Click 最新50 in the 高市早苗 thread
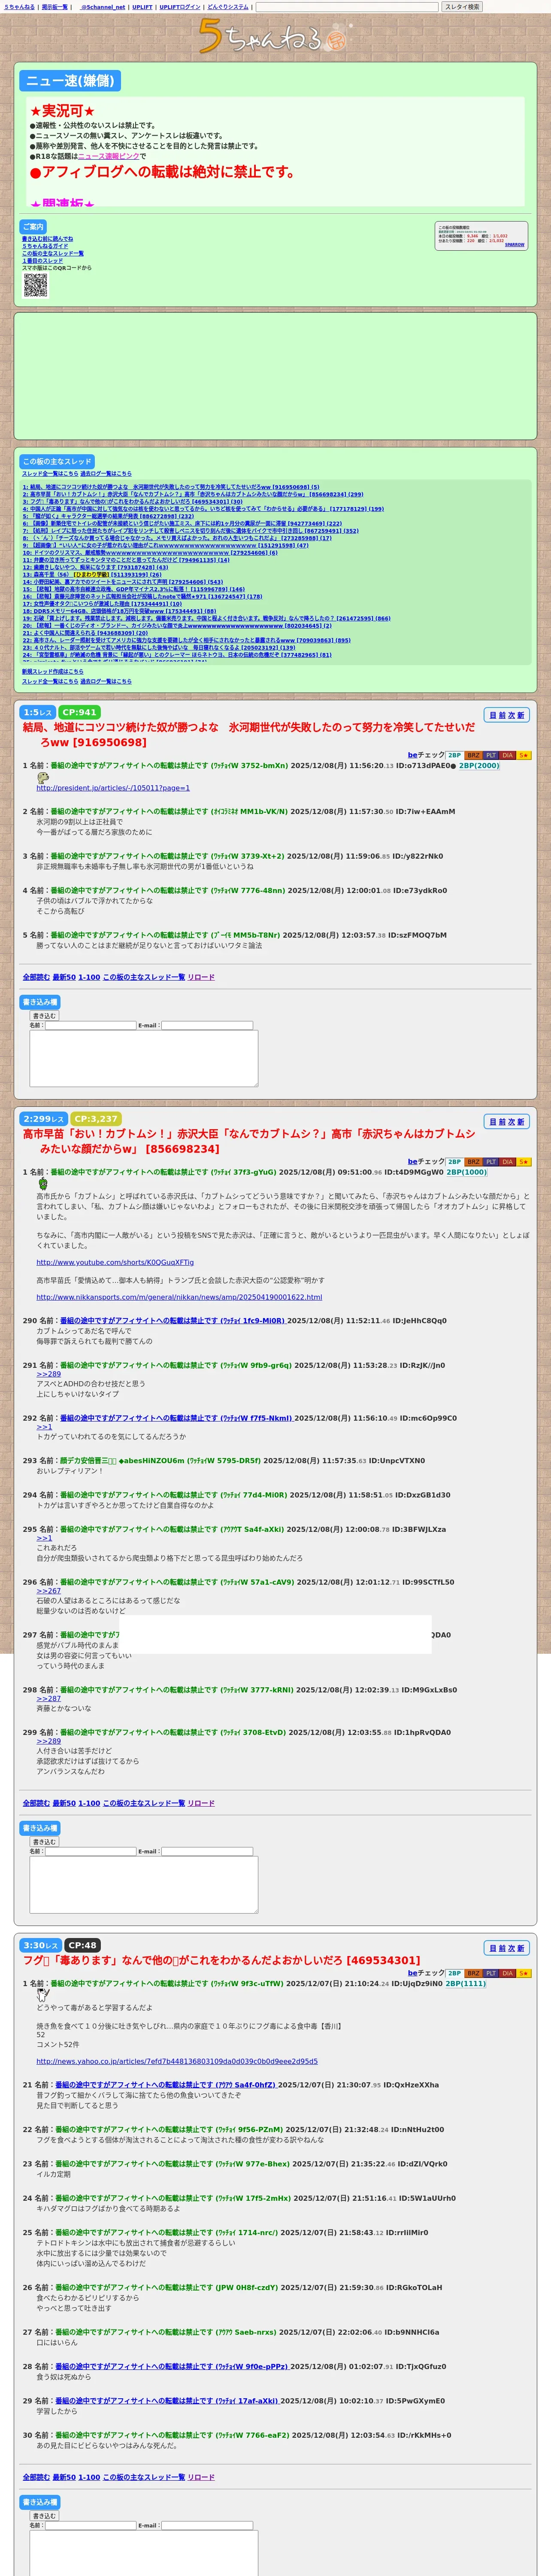Viewport: 551px width, 2576px height. pos(64,1803)
